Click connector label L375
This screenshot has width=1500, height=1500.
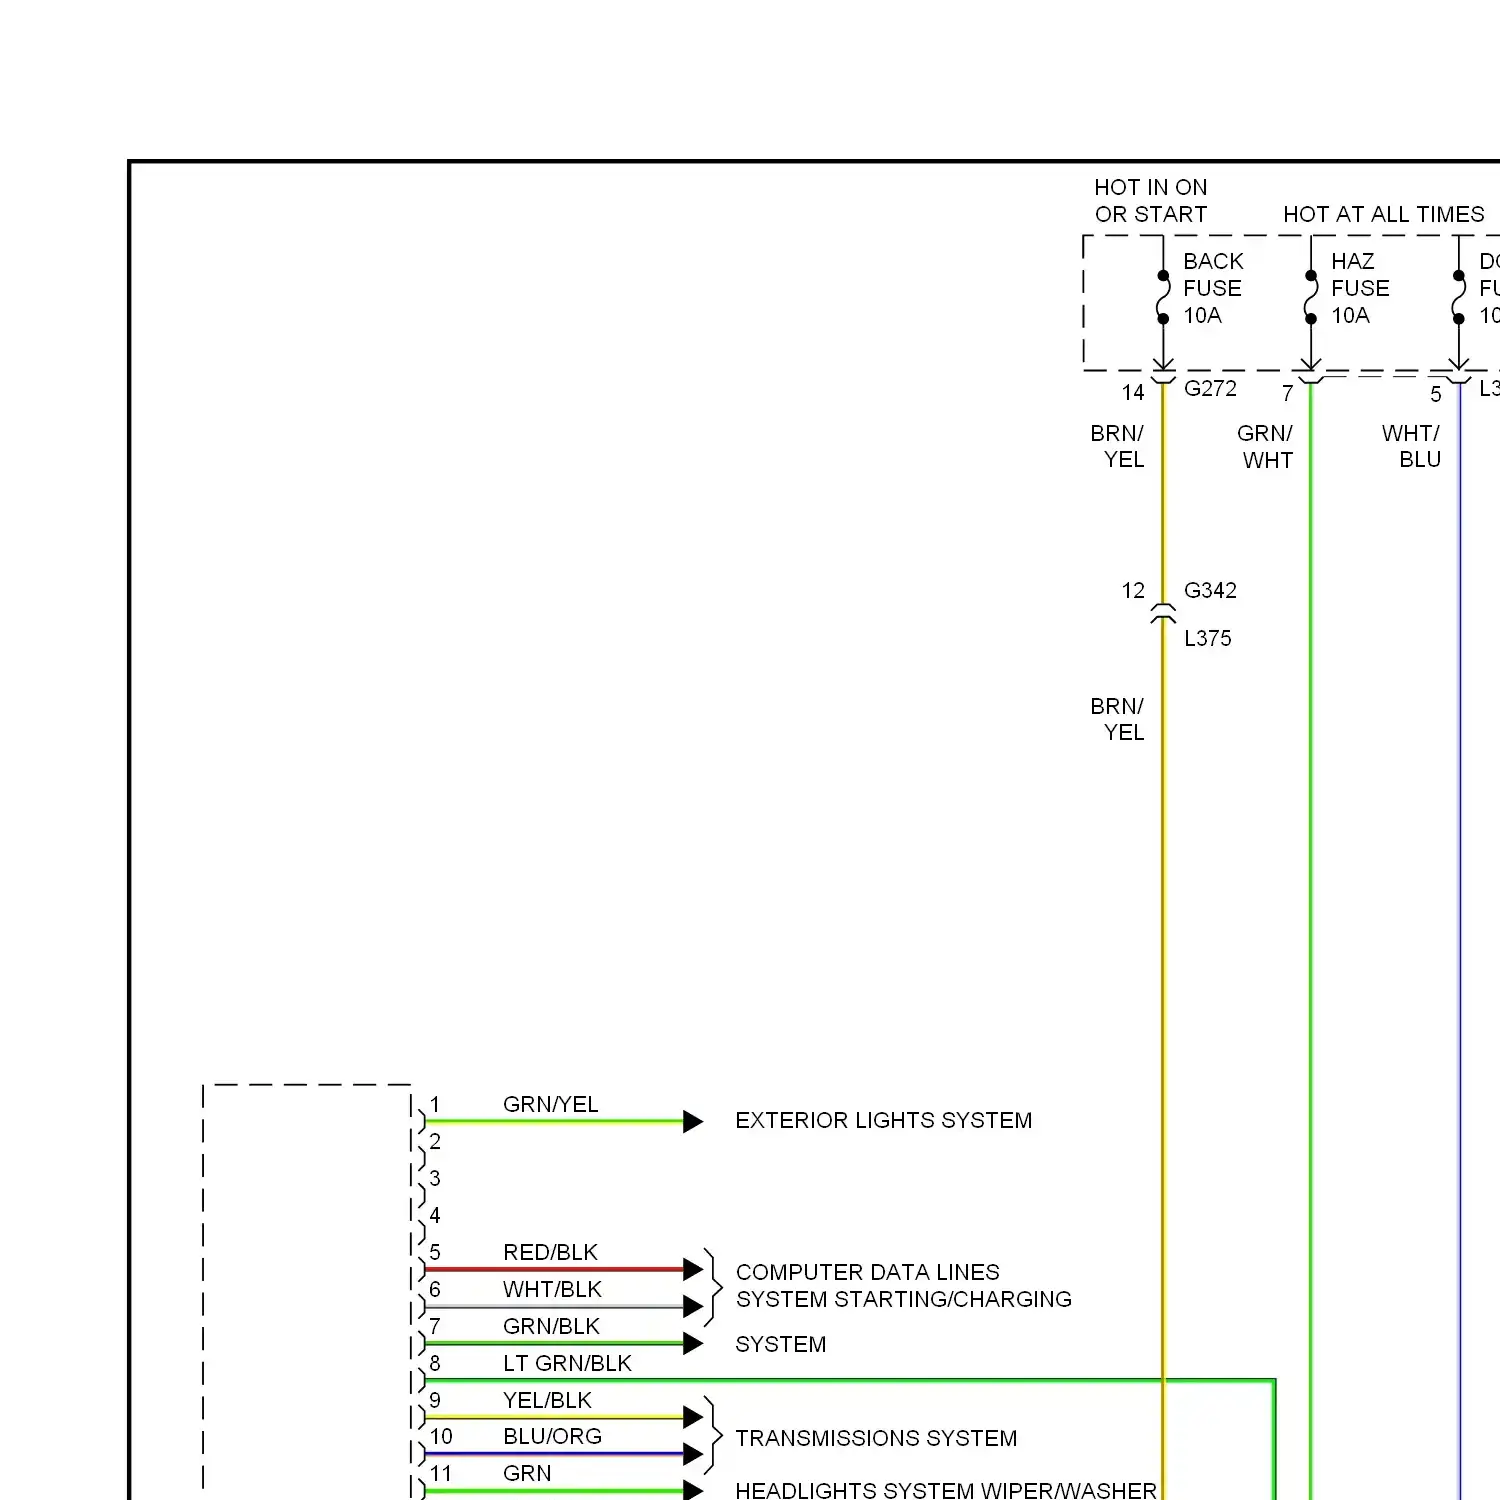click(x=1208, y=638)
